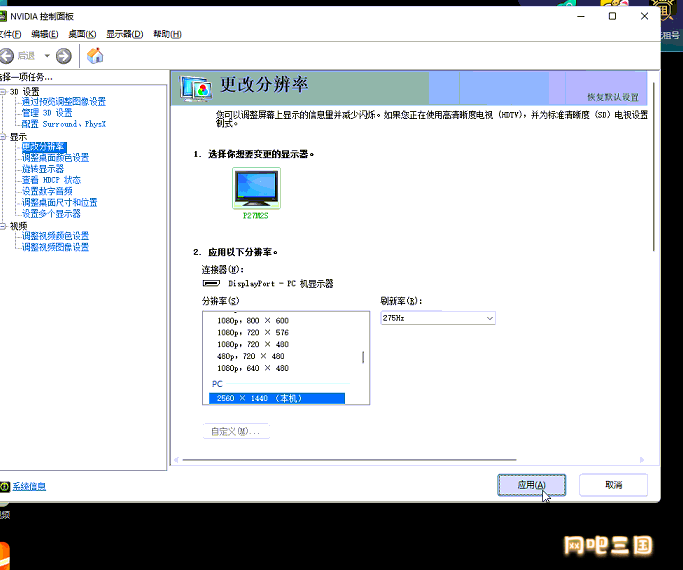Open 调整视频图像设置 tree item

[x=55, y=247]
